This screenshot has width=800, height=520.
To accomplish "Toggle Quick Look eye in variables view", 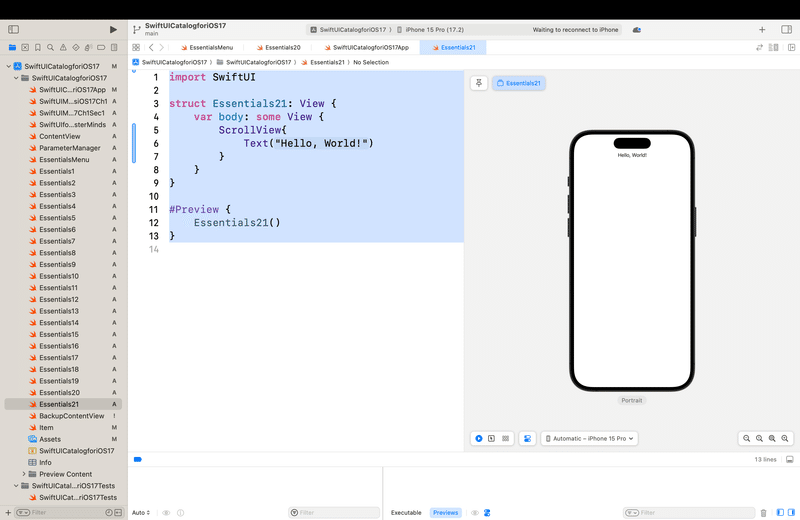I will coord(166,513).
